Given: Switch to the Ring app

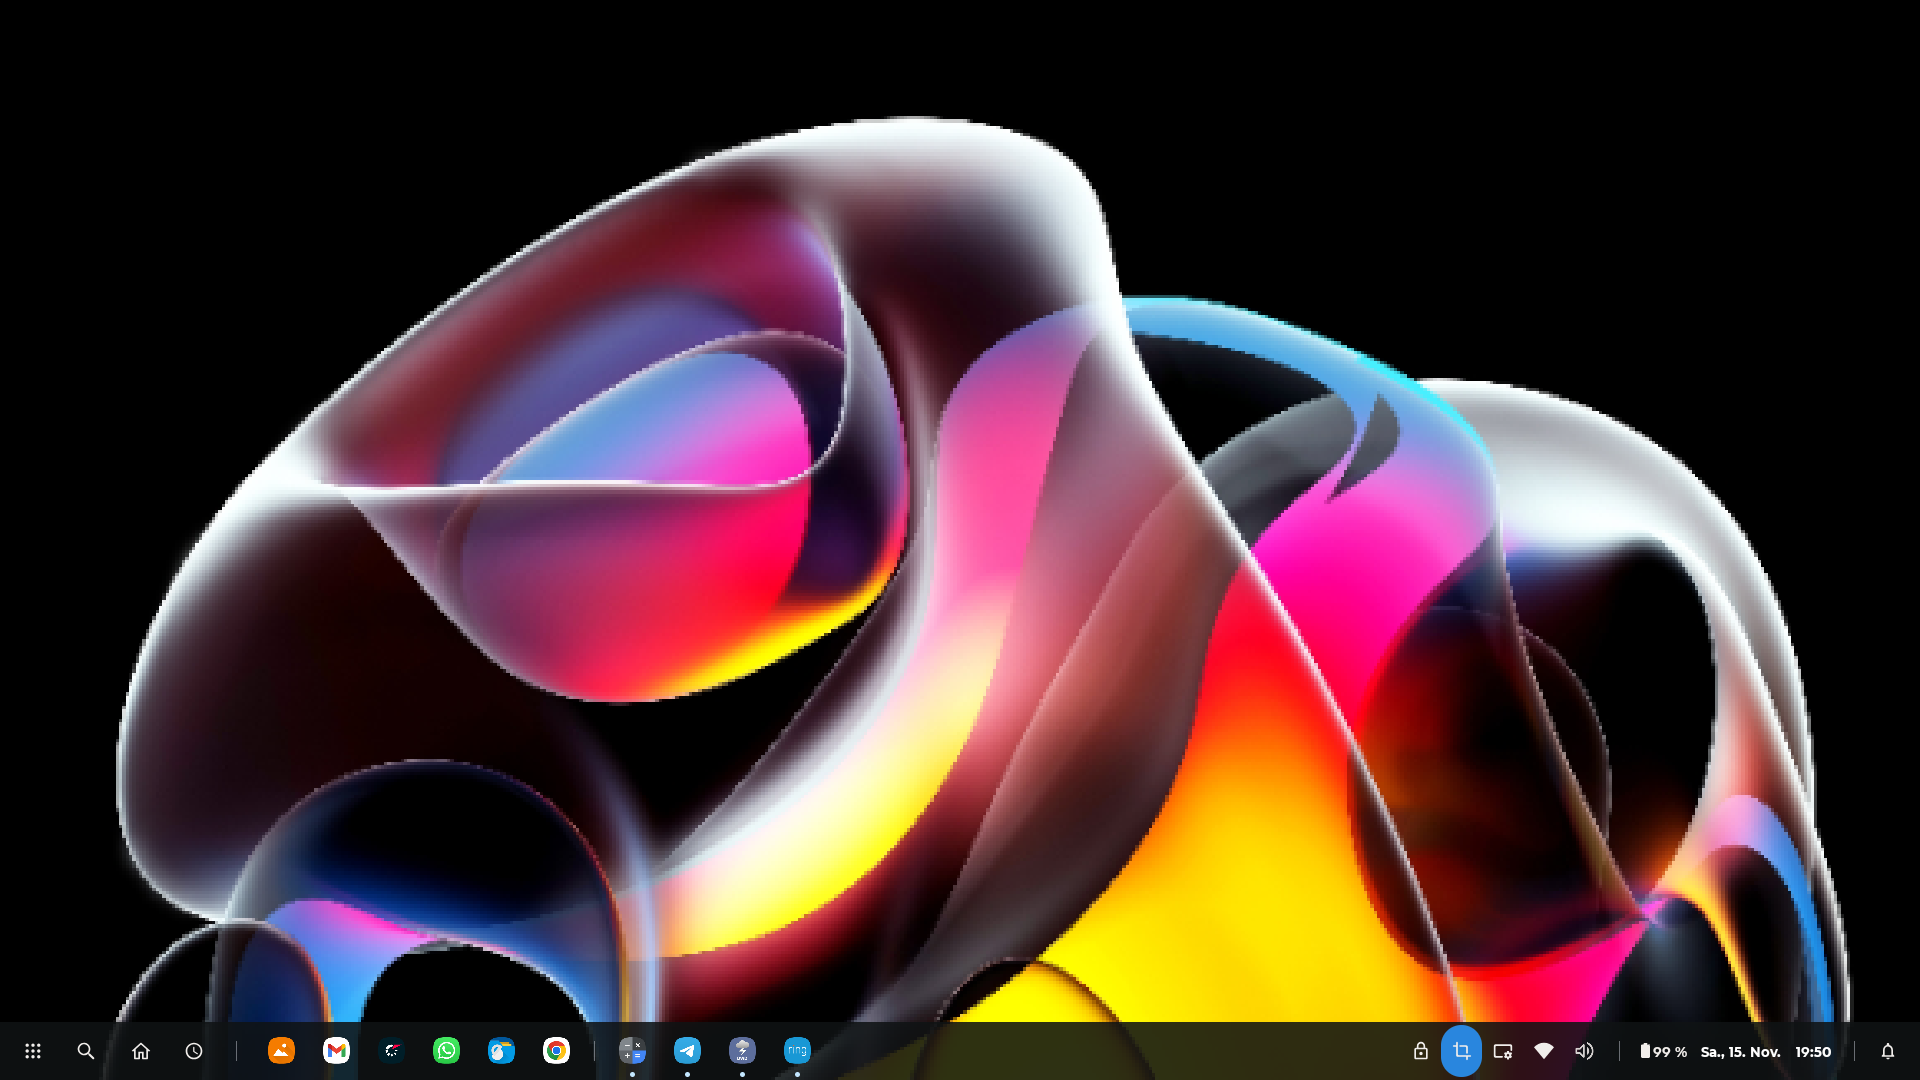Looking at the screenshot, I should click(797, 1050).
